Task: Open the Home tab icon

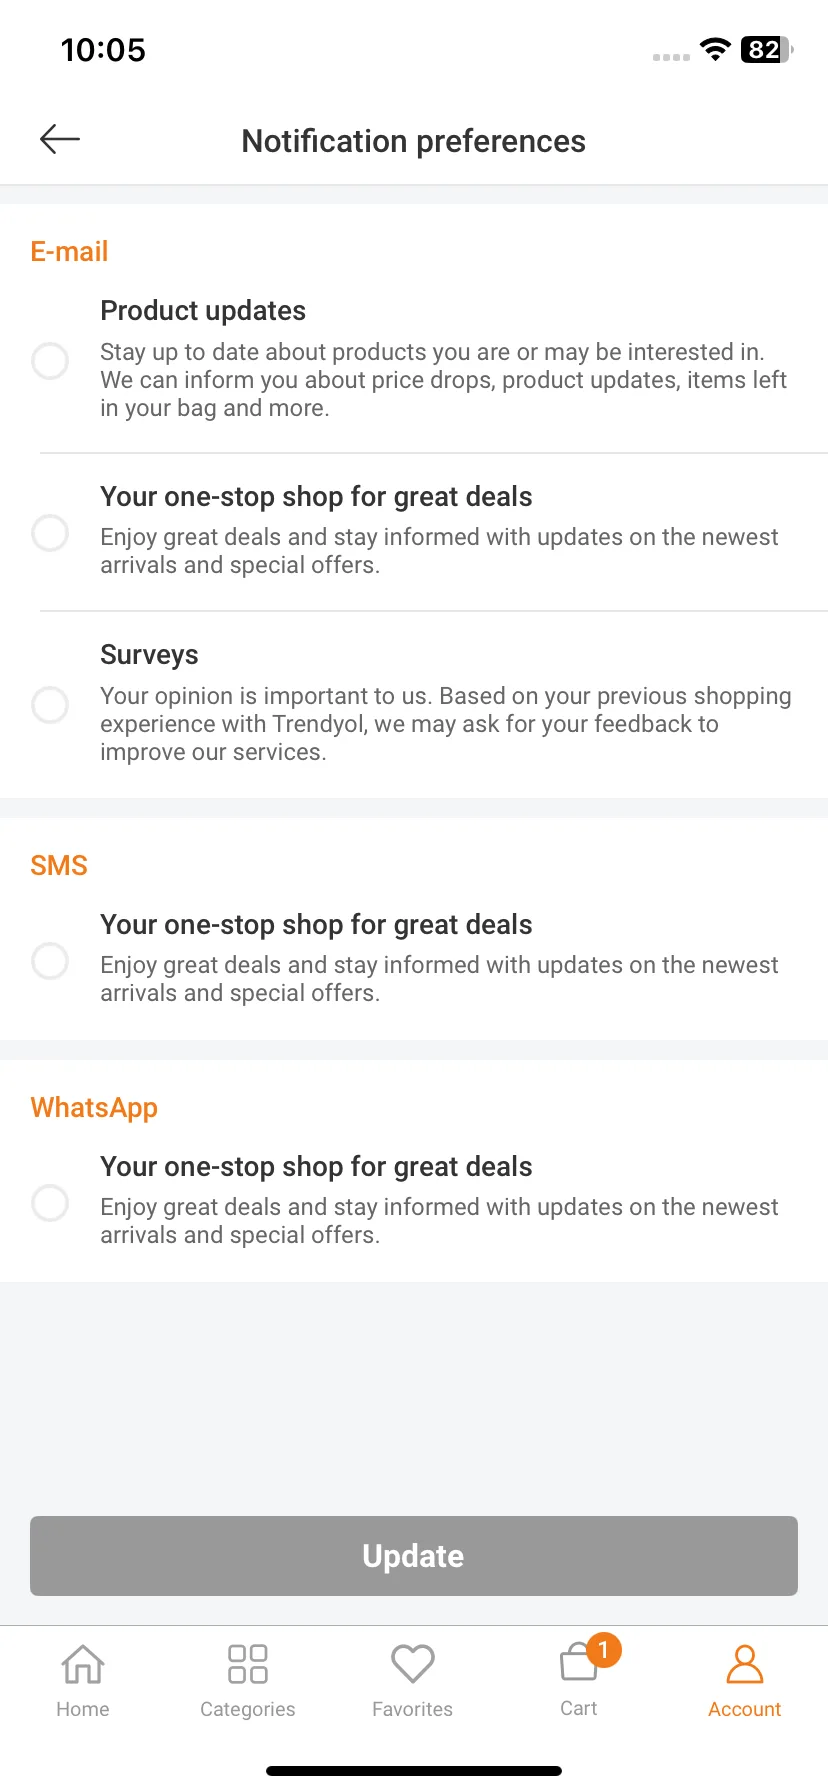Action: coord(83,1665)
